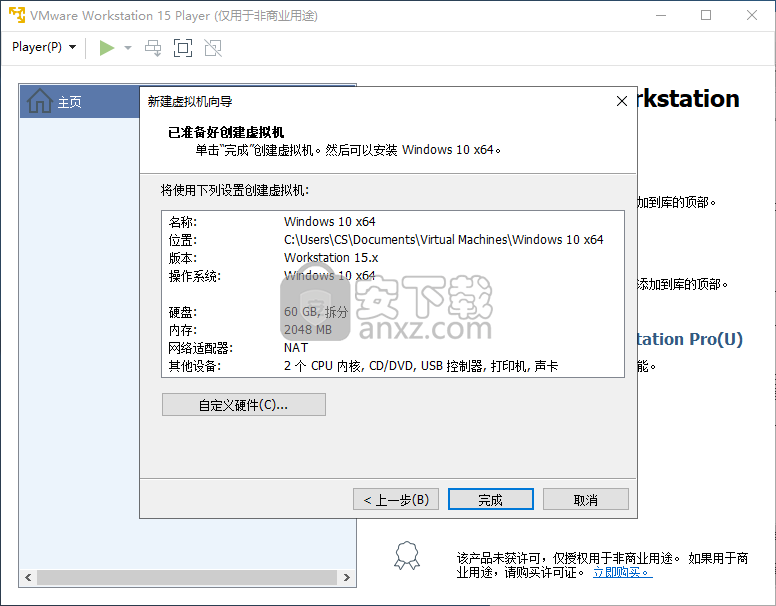Click the 立即购买 purchase link
Viewport: 776px width, 606px height.
coord(622,572)
